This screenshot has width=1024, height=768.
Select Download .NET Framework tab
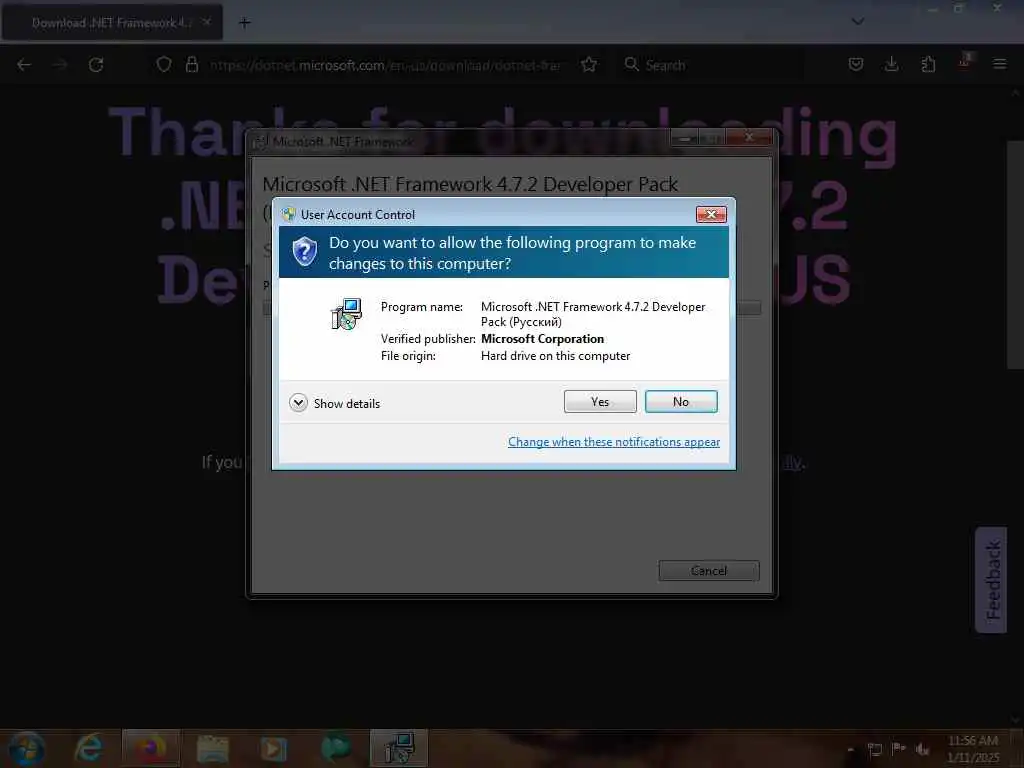tap(112, 23)
